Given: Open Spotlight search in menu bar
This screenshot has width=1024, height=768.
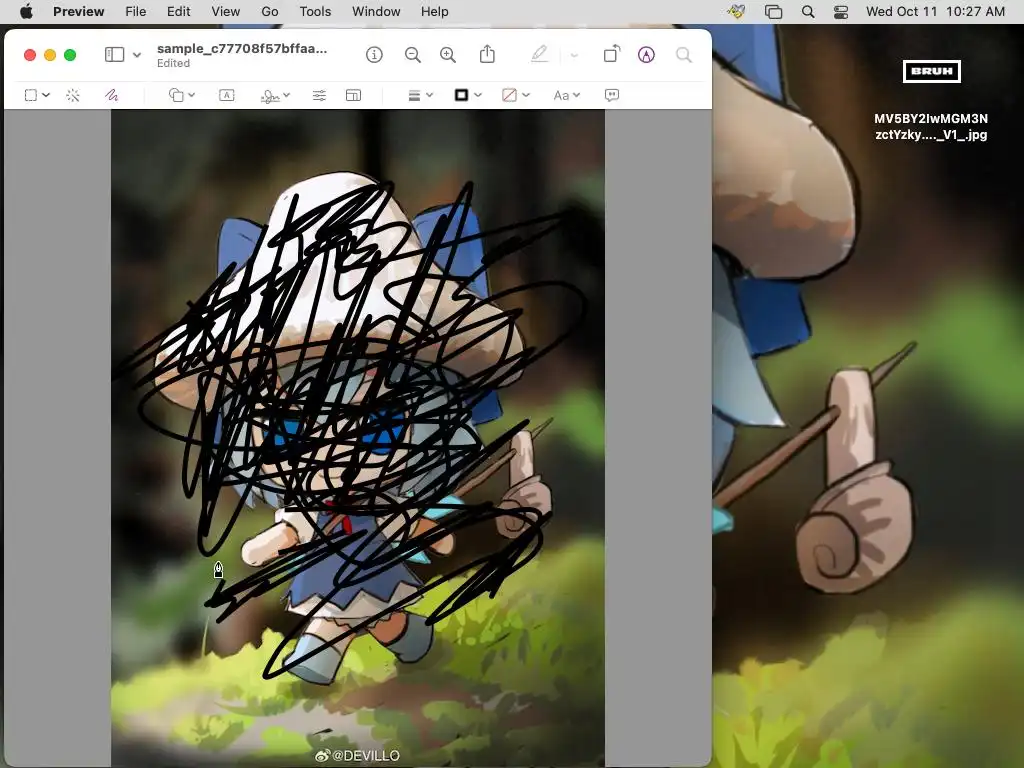Looking at the screenshot, I should click(x=808, y=12).
